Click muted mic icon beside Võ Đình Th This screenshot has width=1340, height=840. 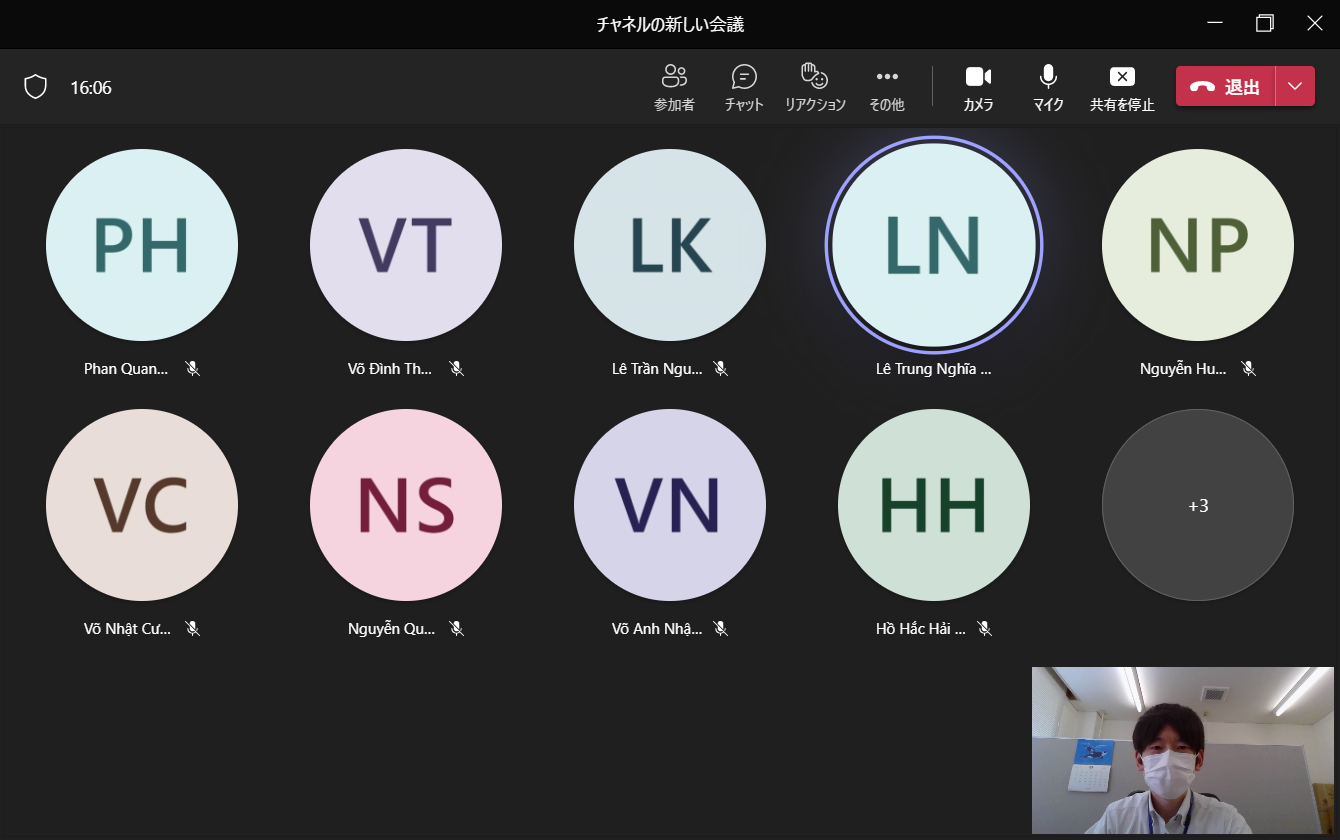tap(457, 369)
